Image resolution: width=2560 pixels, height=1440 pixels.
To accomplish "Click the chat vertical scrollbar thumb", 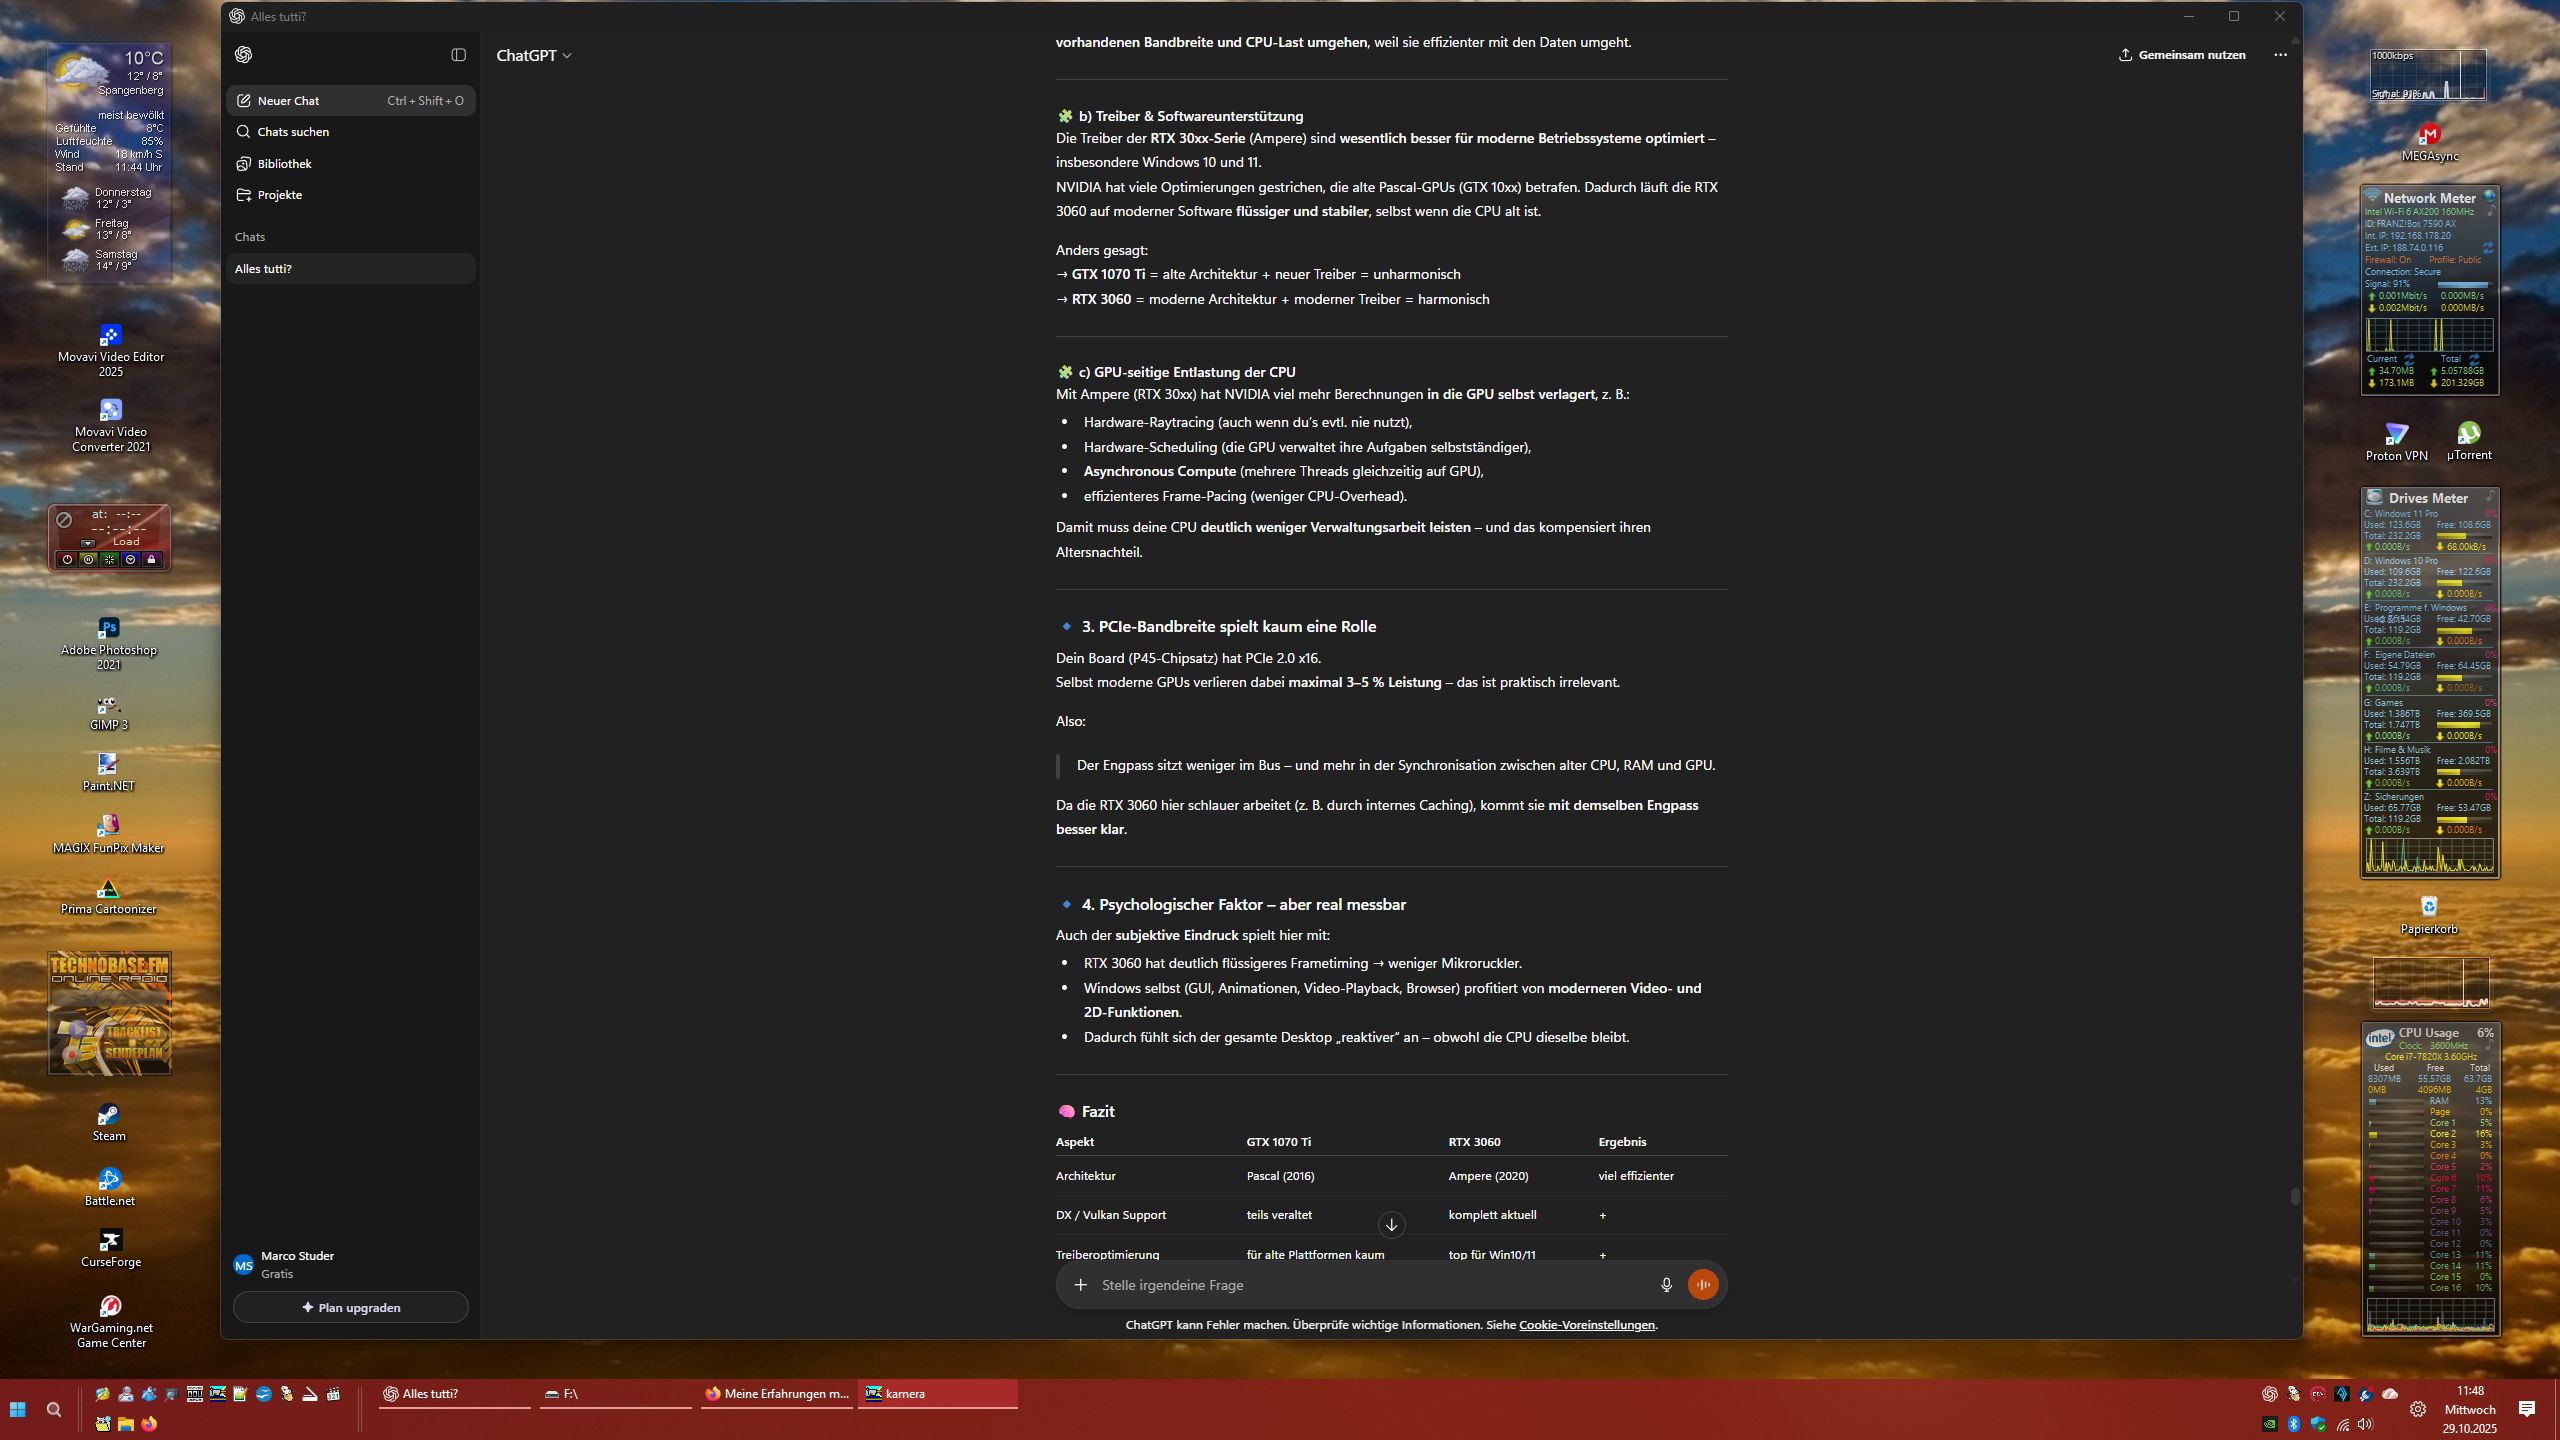I will [2294, 1196].
